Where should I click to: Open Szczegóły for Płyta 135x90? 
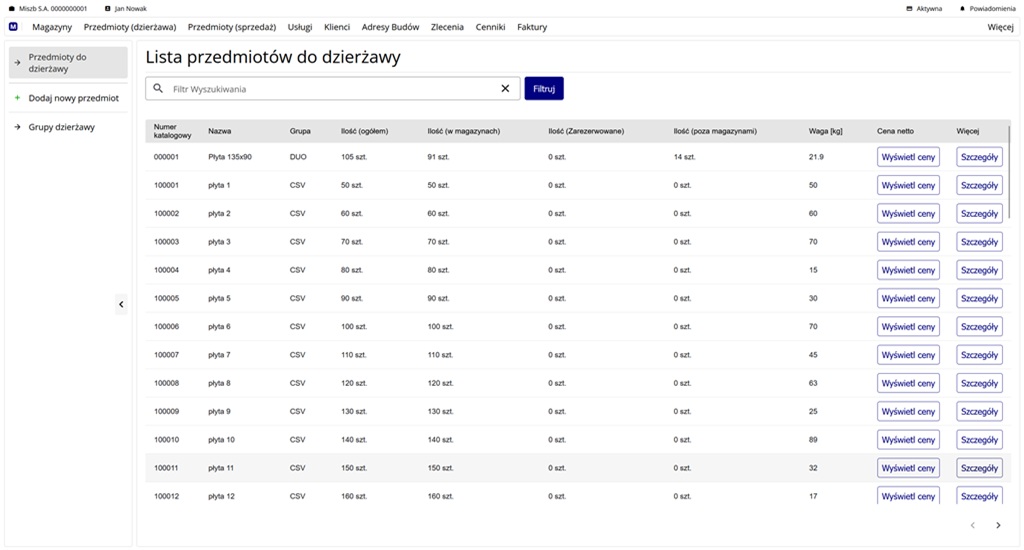tap(980, 157)
